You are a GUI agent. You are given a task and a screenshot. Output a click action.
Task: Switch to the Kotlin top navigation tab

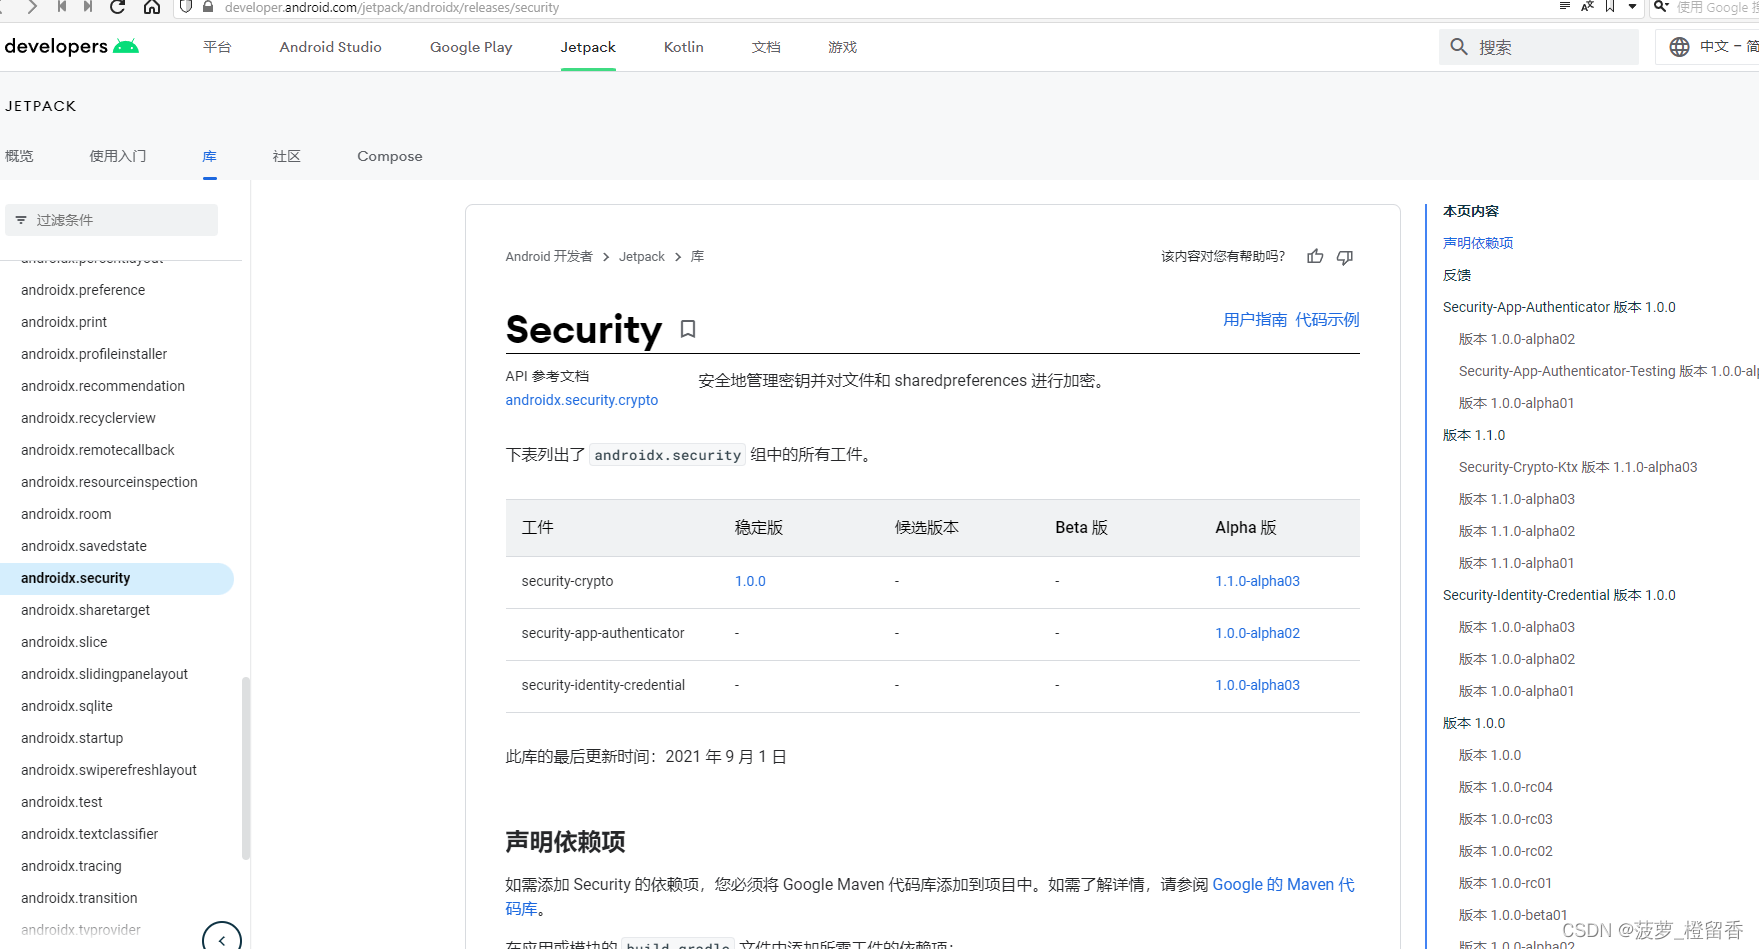pos(683,47)
